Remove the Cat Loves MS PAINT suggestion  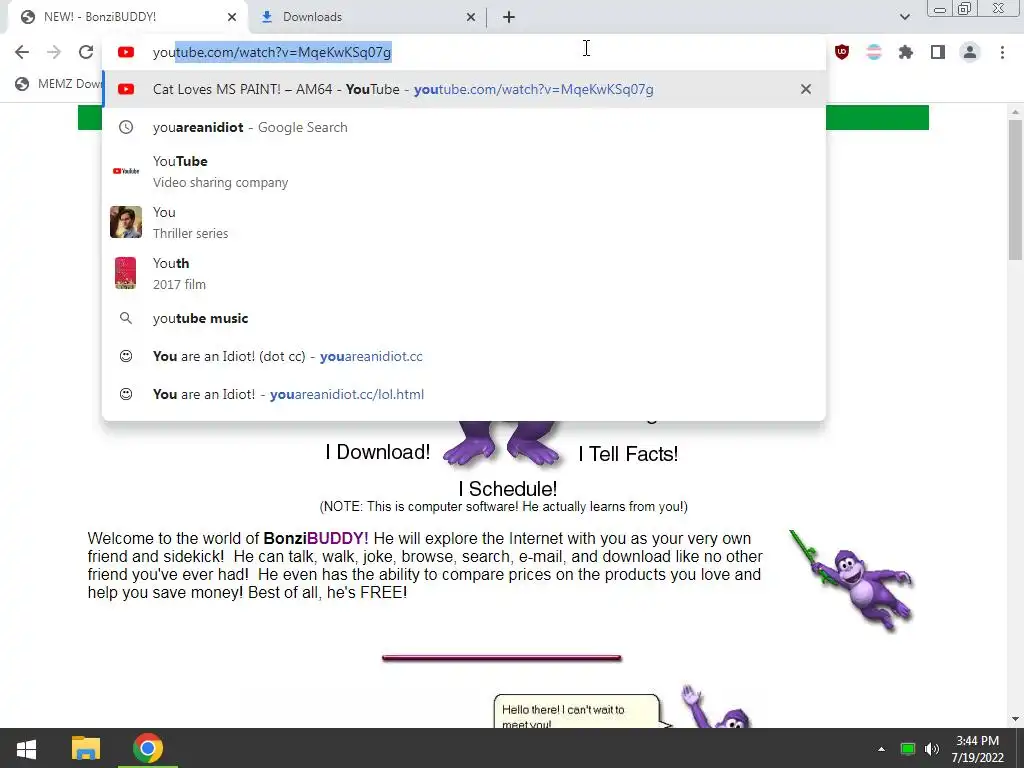806,89
